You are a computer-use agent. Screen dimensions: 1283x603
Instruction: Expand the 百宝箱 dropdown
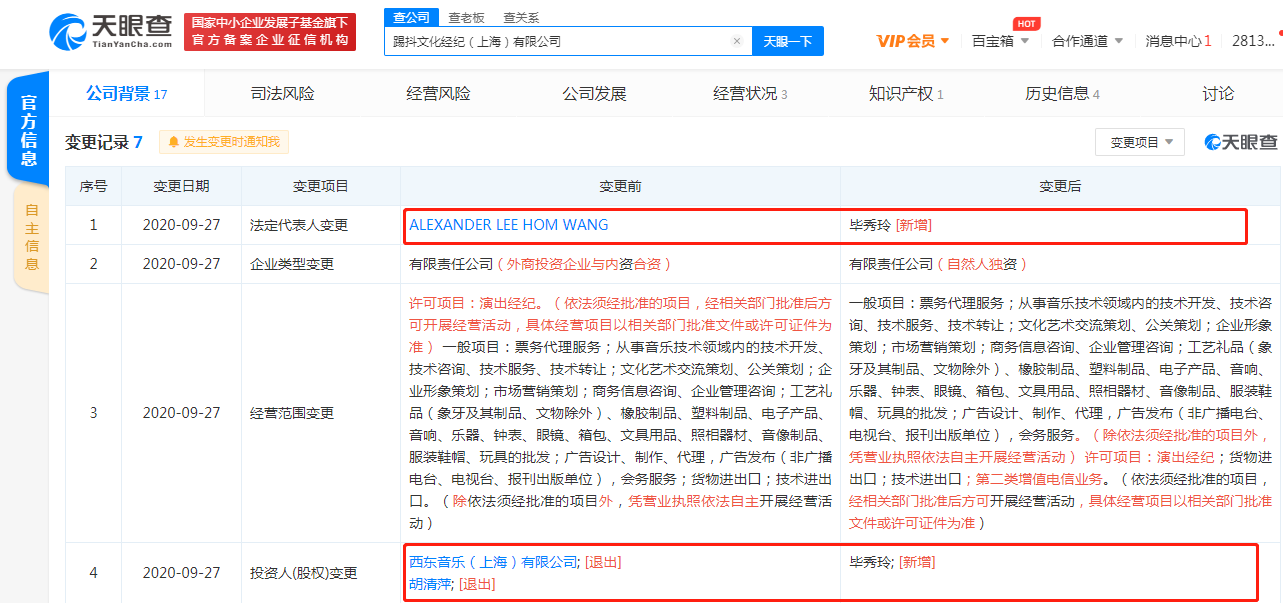1000,41
